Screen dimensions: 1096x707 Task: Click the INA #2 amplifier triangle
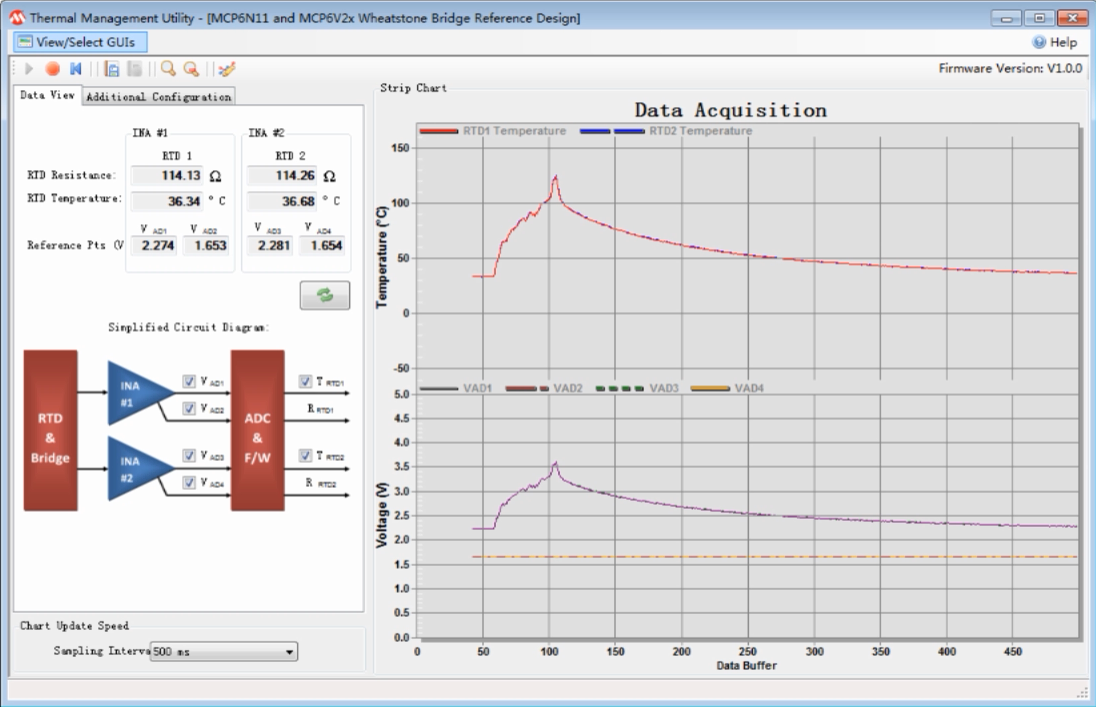(x=138, y=469)
